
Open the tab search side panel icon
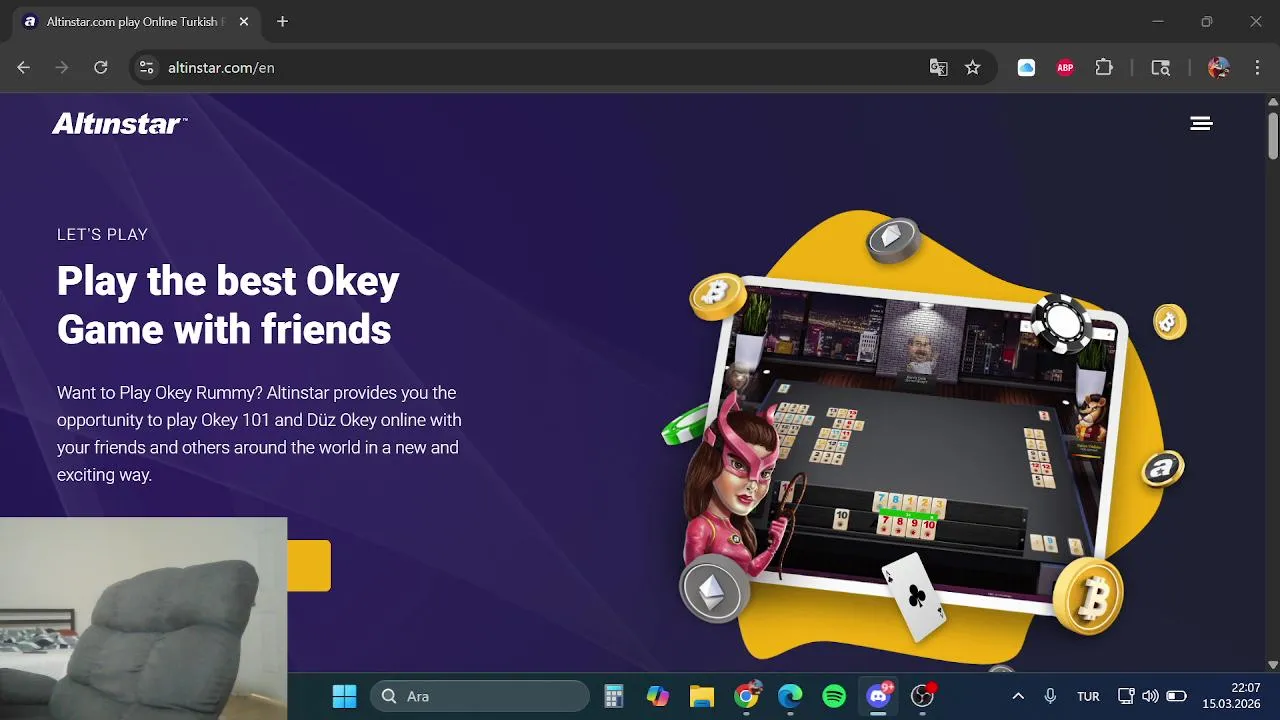click(x=1160, y=67)
